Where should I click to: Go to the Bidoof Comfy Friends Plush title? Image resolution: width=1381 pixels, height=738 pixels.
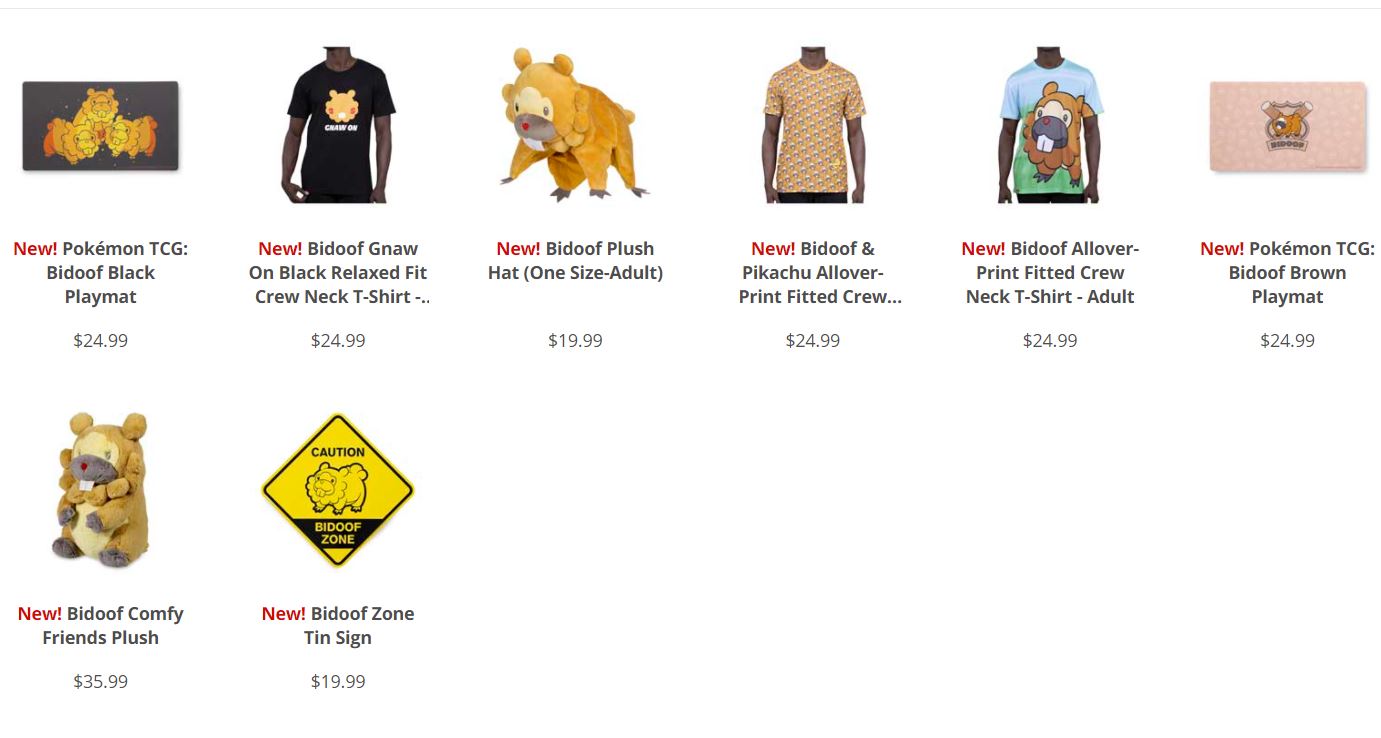[100, 625]
